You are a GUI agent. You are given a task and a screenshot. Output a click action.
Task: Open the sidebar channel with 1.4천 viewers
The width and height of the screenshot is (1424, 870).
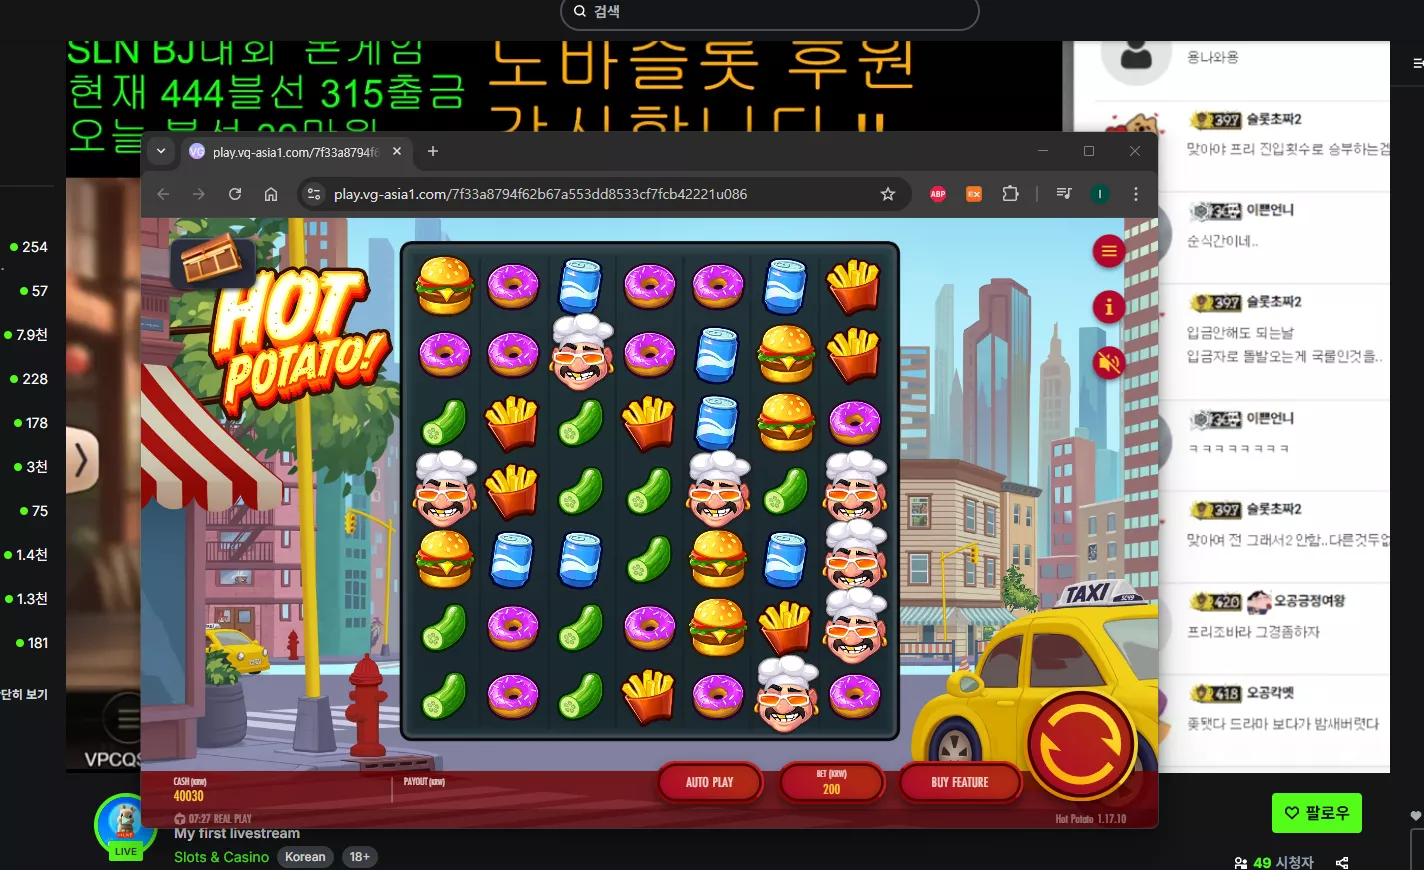26,555
